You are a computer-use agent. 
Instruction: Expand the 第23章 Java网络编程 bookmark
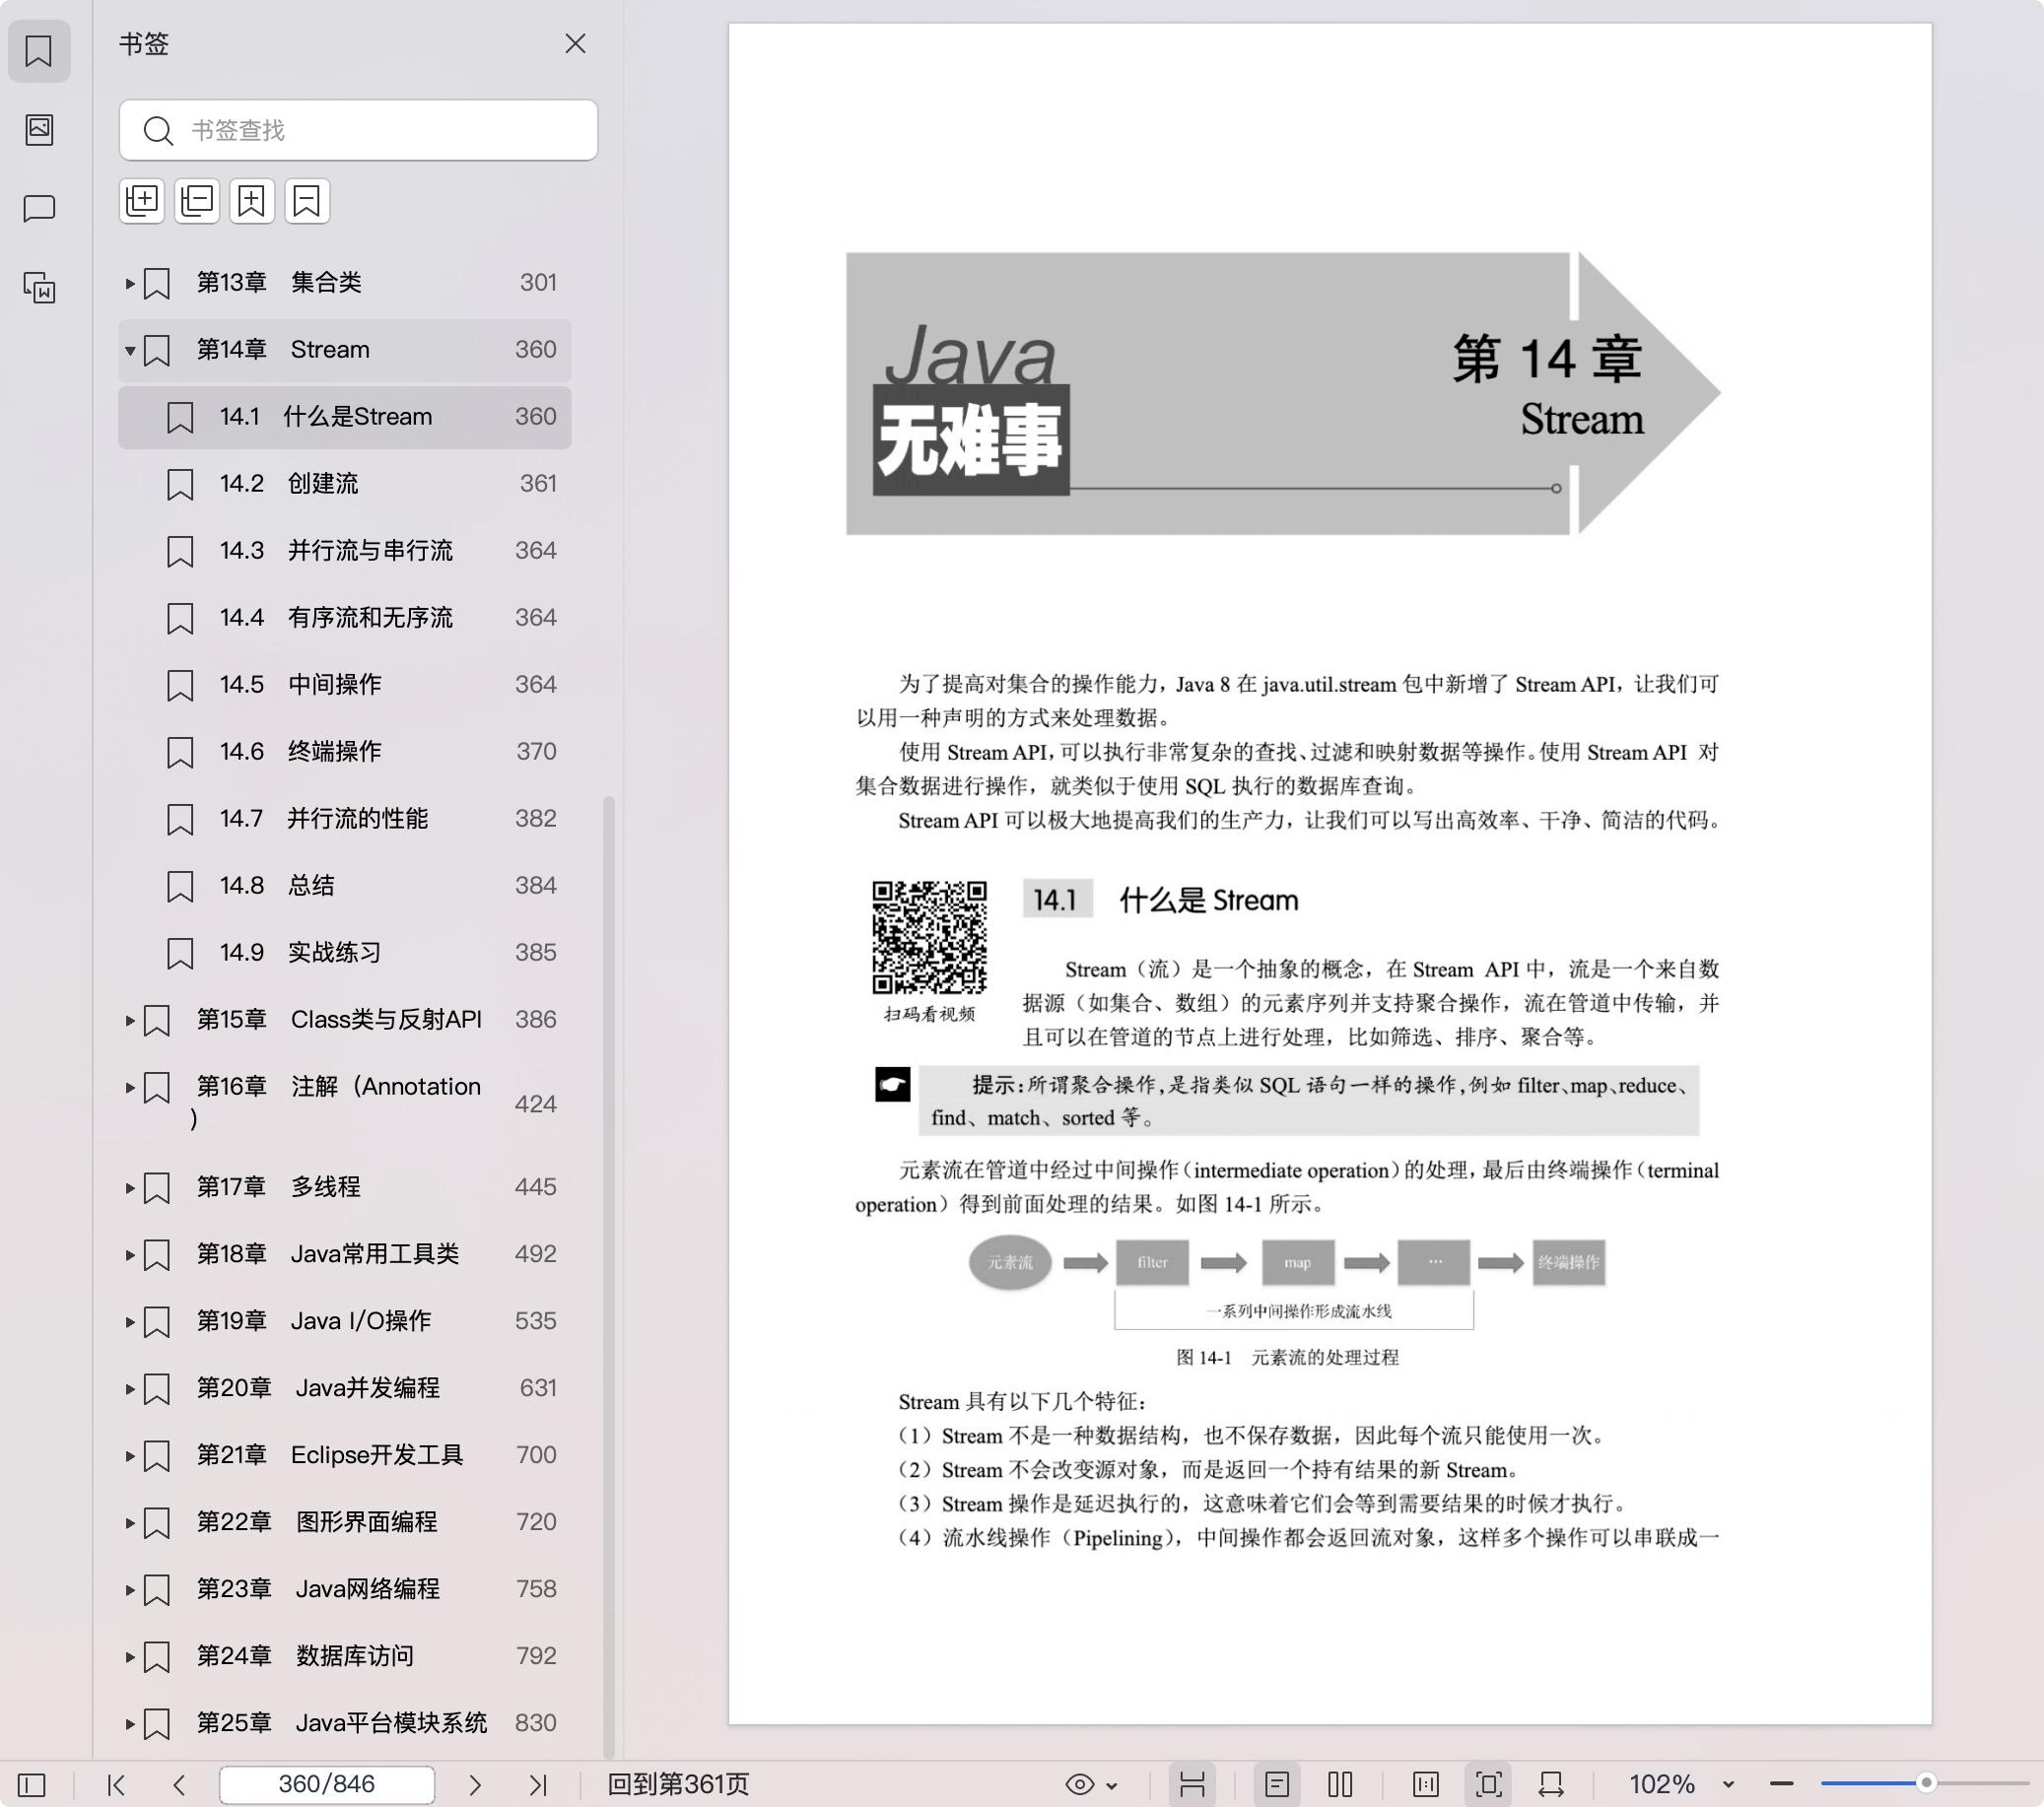(x=130, y=1589)
